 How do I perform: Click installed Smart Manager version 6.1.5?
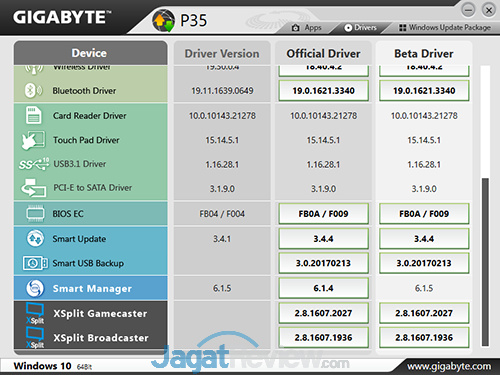coord(222,288)
